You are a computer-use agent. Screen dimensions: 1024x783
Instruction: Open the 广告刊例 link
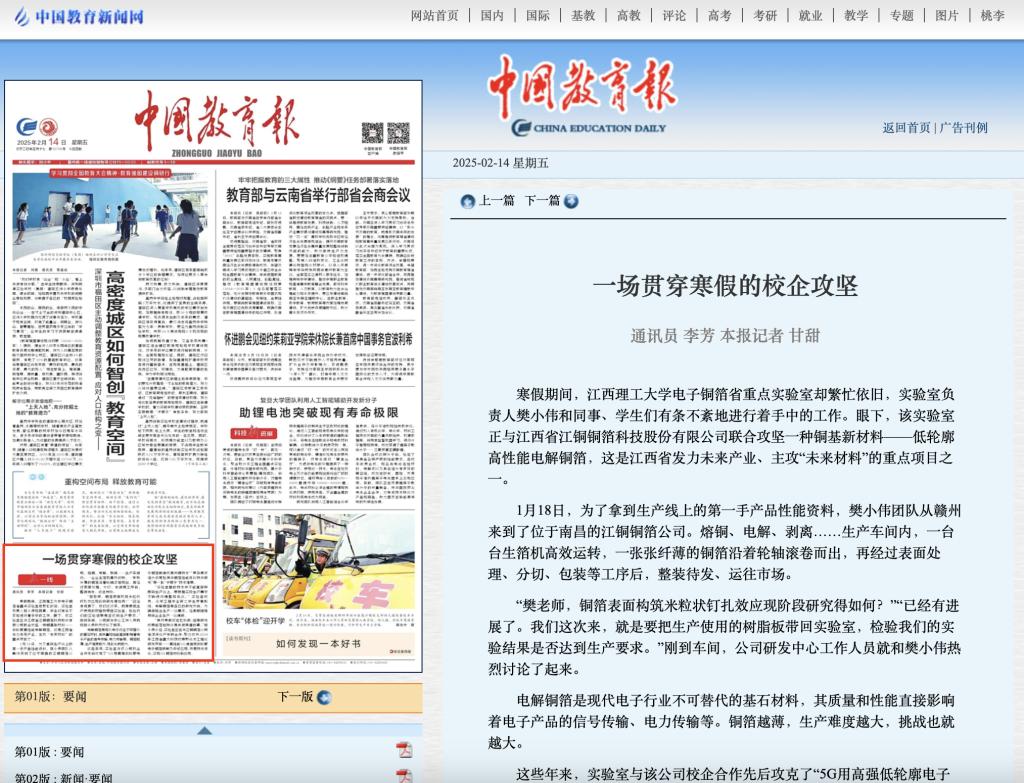pyautogui.click(x=963, y=128)
